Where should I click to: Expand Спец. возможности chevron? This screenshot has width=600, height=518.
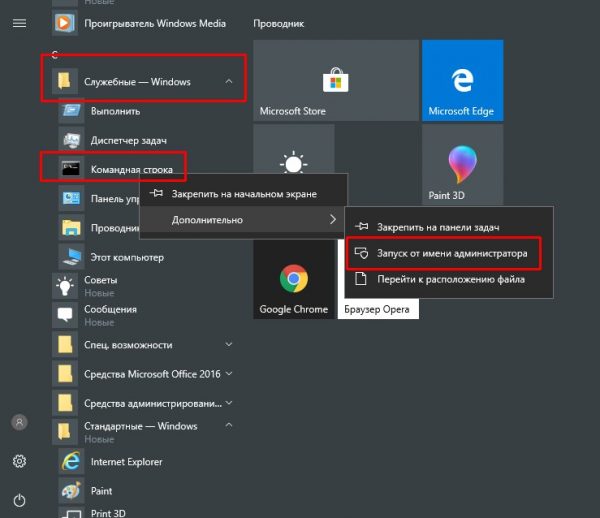(x=229, y=344)
